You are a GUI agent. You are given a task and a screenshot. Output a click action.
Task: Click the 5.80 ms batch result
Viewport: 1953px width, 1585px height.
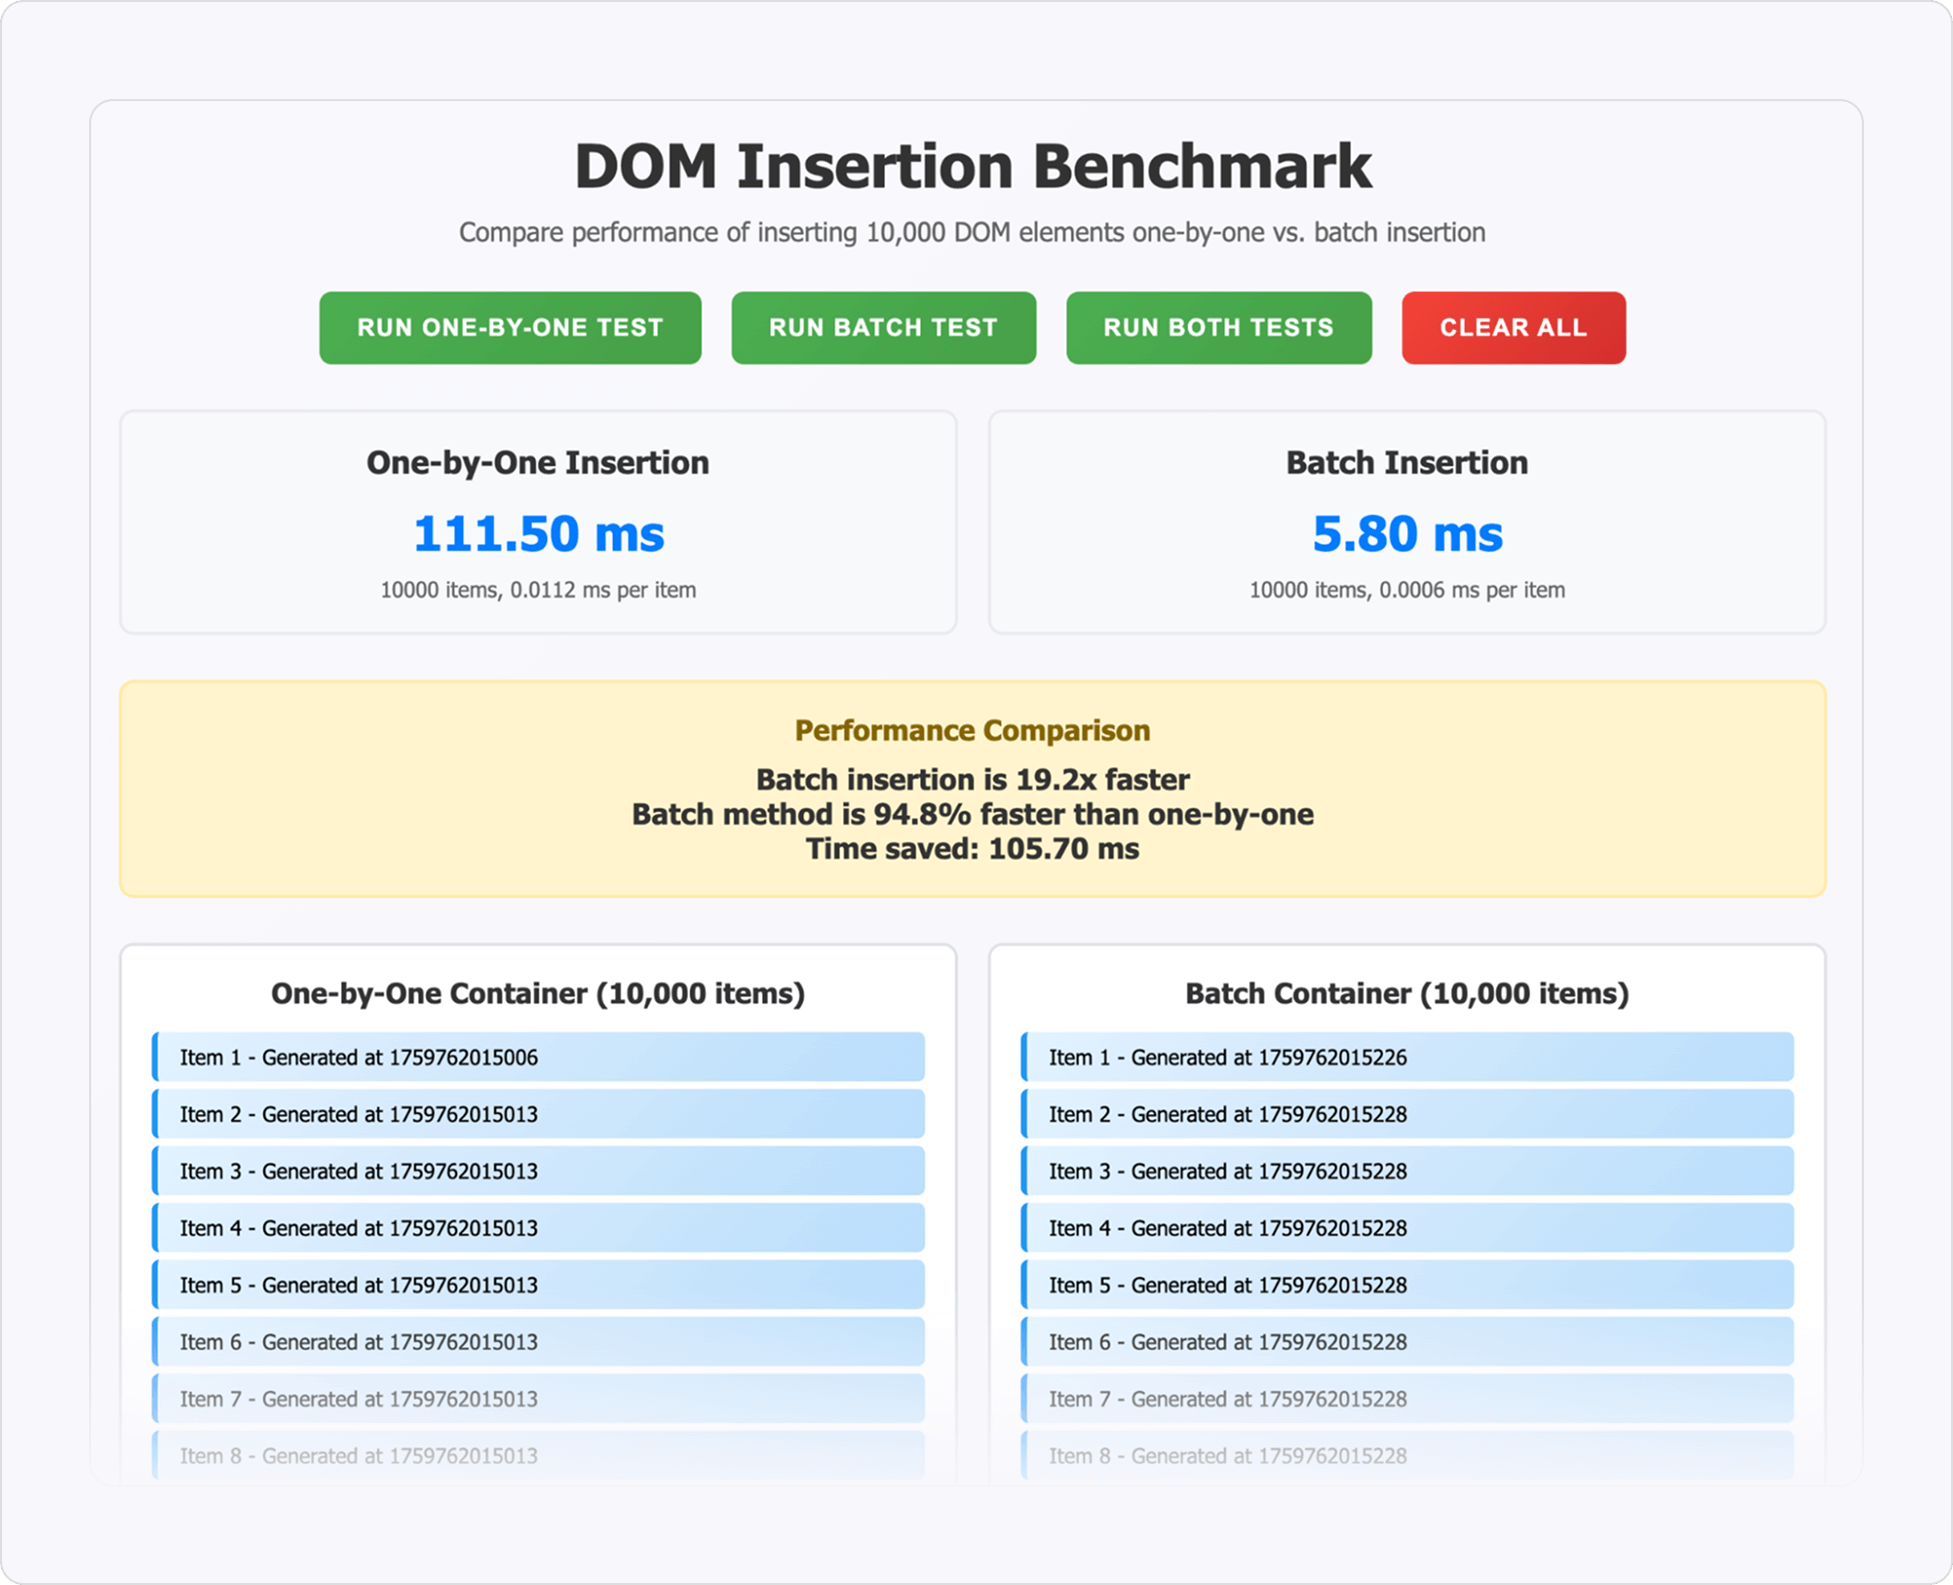click(x=1406, y=533)
